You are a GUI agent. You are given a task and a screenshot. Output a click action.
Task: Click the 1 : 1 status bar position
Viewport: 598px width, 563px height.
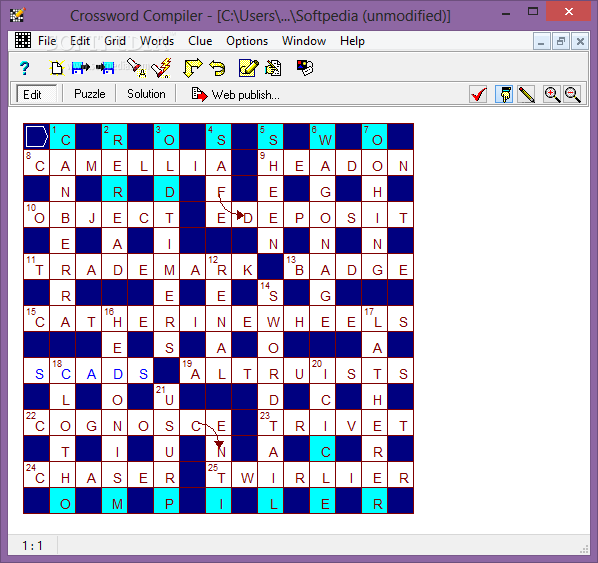(32, 546)
